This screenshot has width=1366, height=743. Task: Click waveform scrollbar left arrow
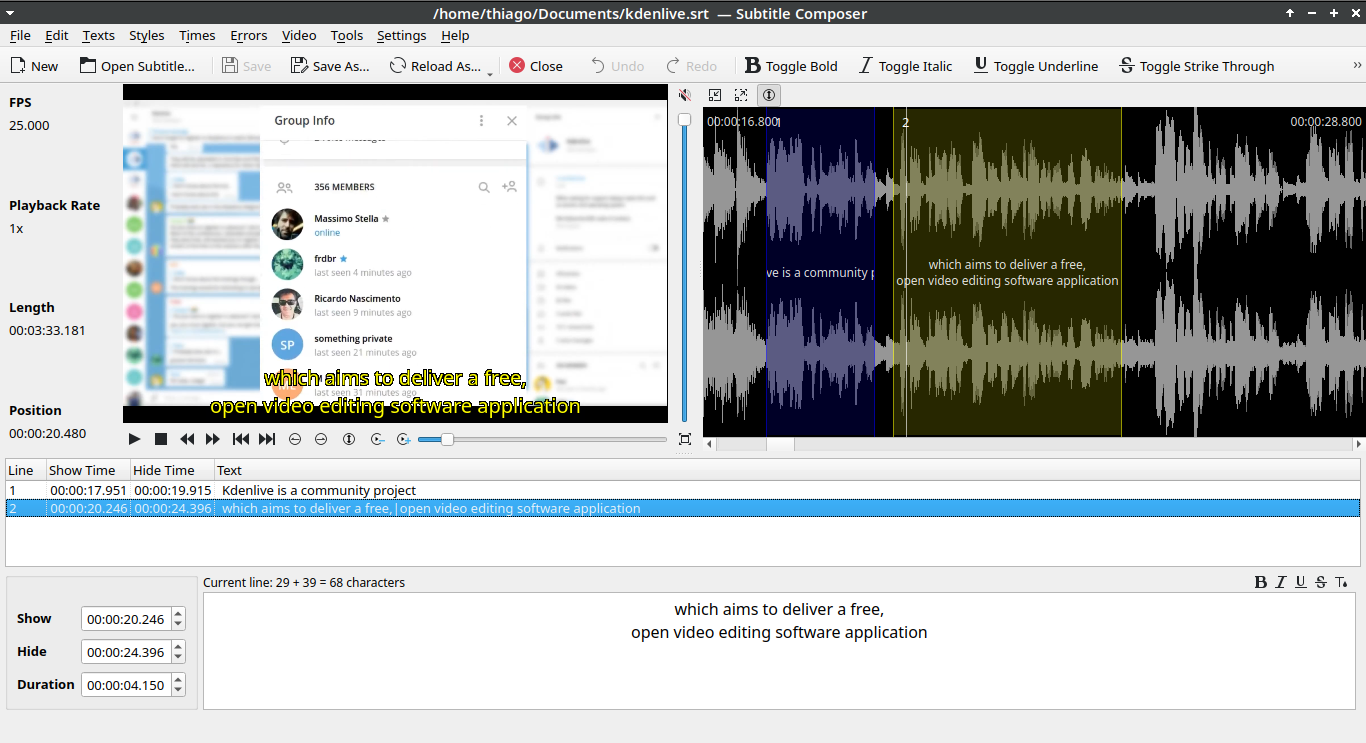(710, 444)
